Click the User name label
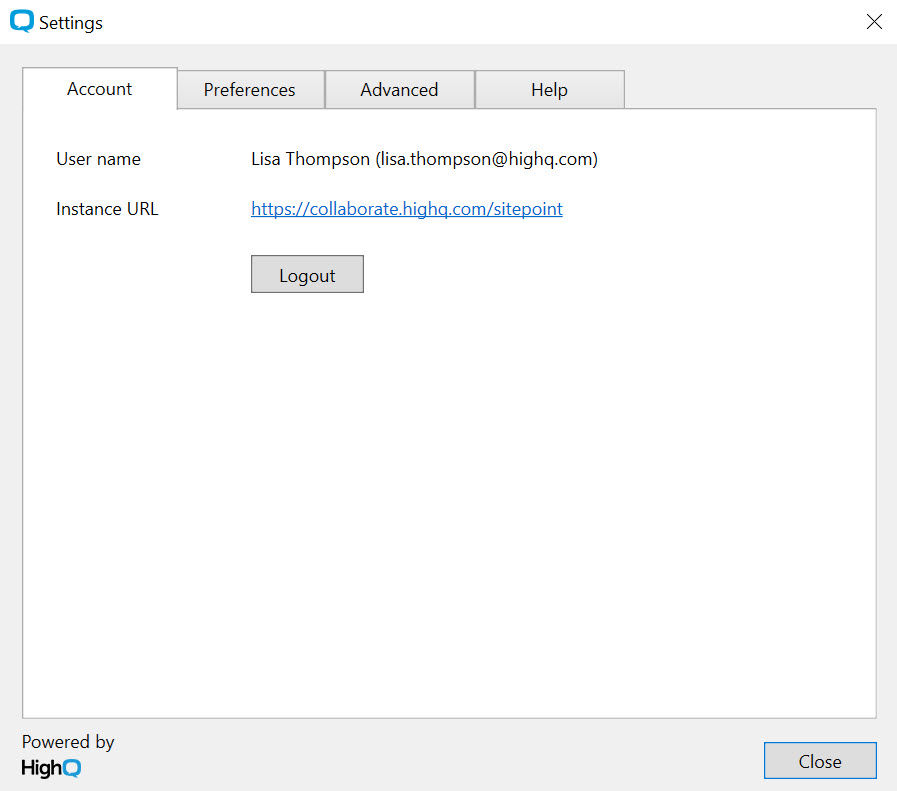897x791 pixels. point(98,159)
